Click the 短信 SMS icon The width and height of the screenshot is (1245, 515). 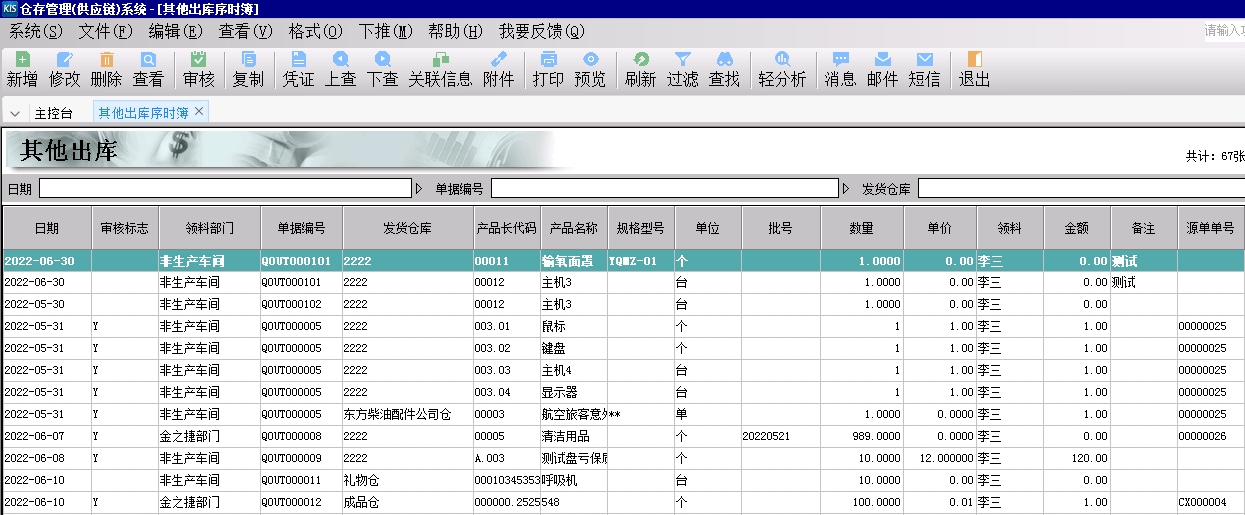pos(924,69)
